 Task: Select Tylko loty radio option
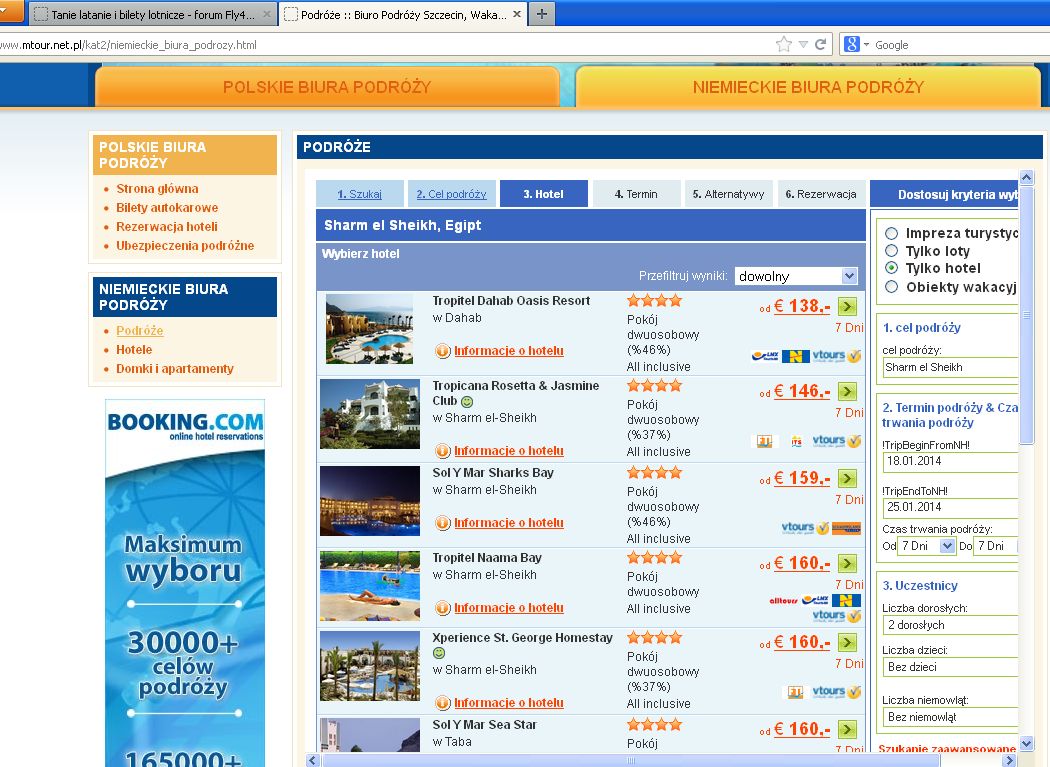(891, 251)
